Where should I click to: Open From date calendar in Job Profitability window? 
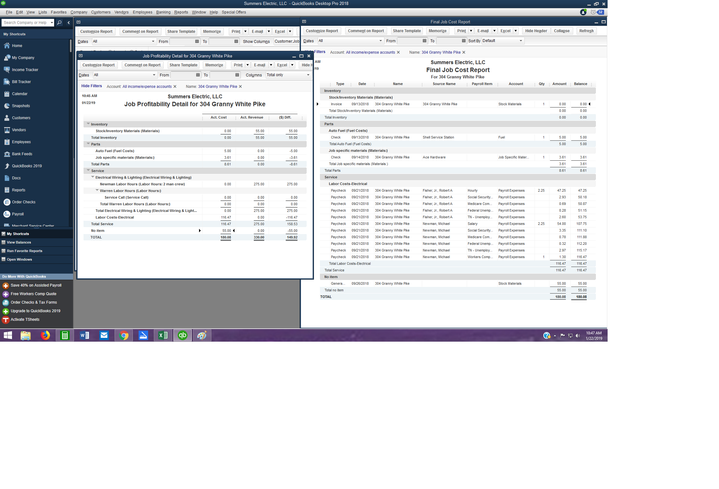198,75
